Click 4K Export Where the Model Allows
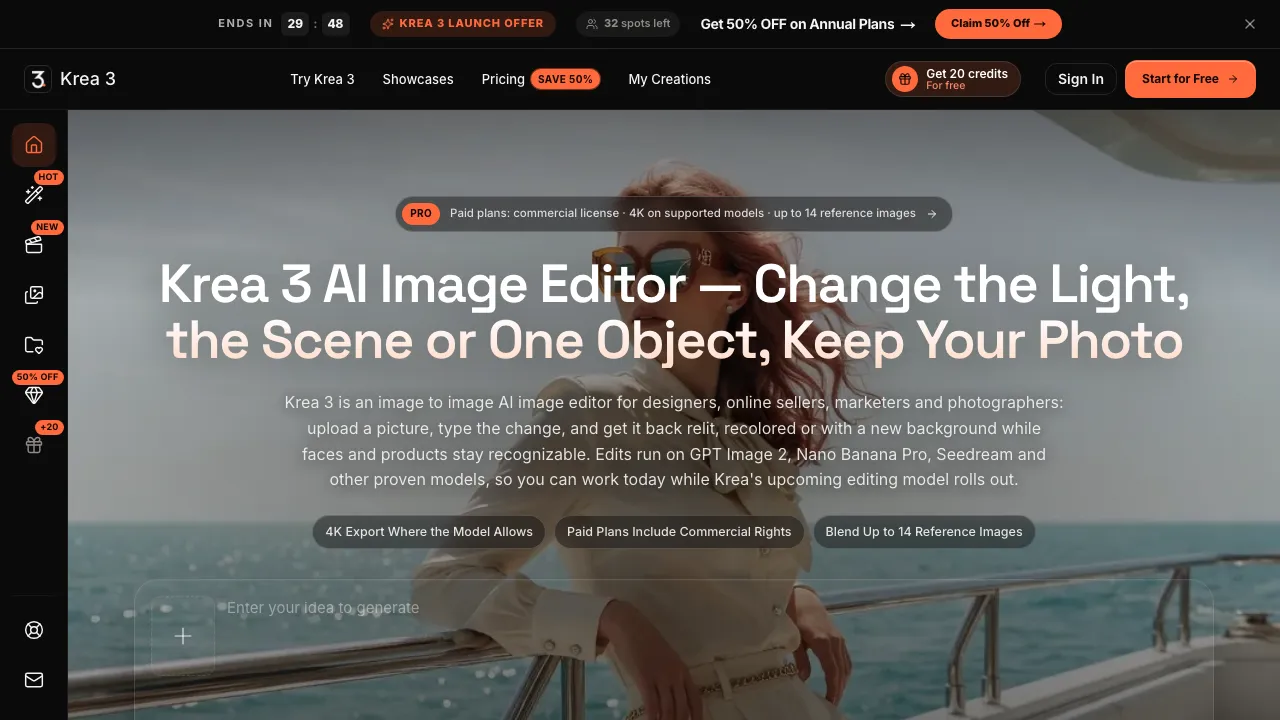This screenshot has width=1280, height=720. pyautogui.click(x=429, y=532)
